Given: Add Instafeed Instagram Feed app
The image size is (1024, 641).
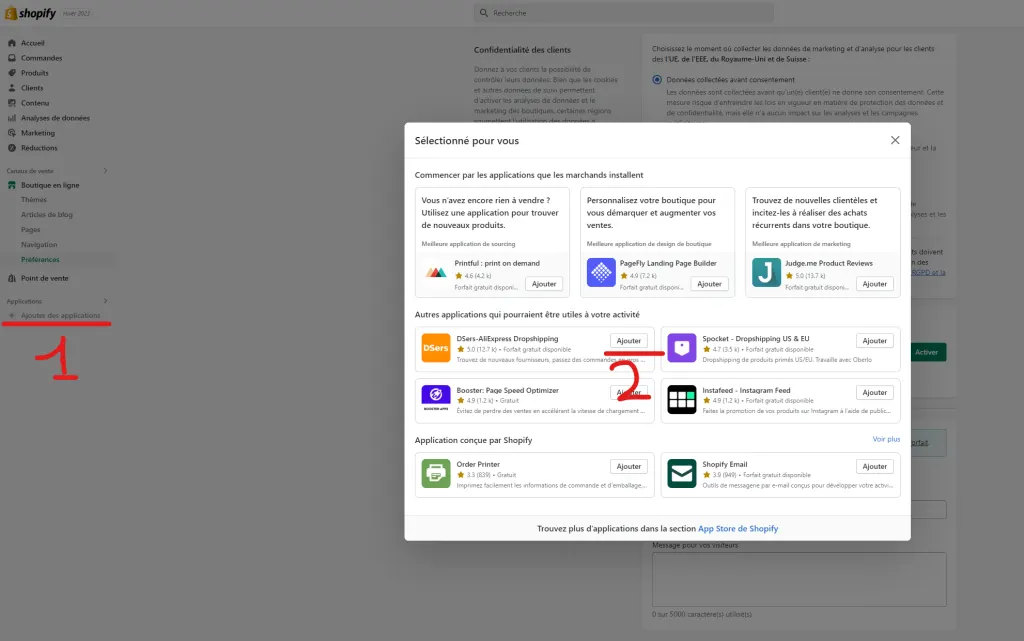Looking at the screenshot, I should point(874,392).
